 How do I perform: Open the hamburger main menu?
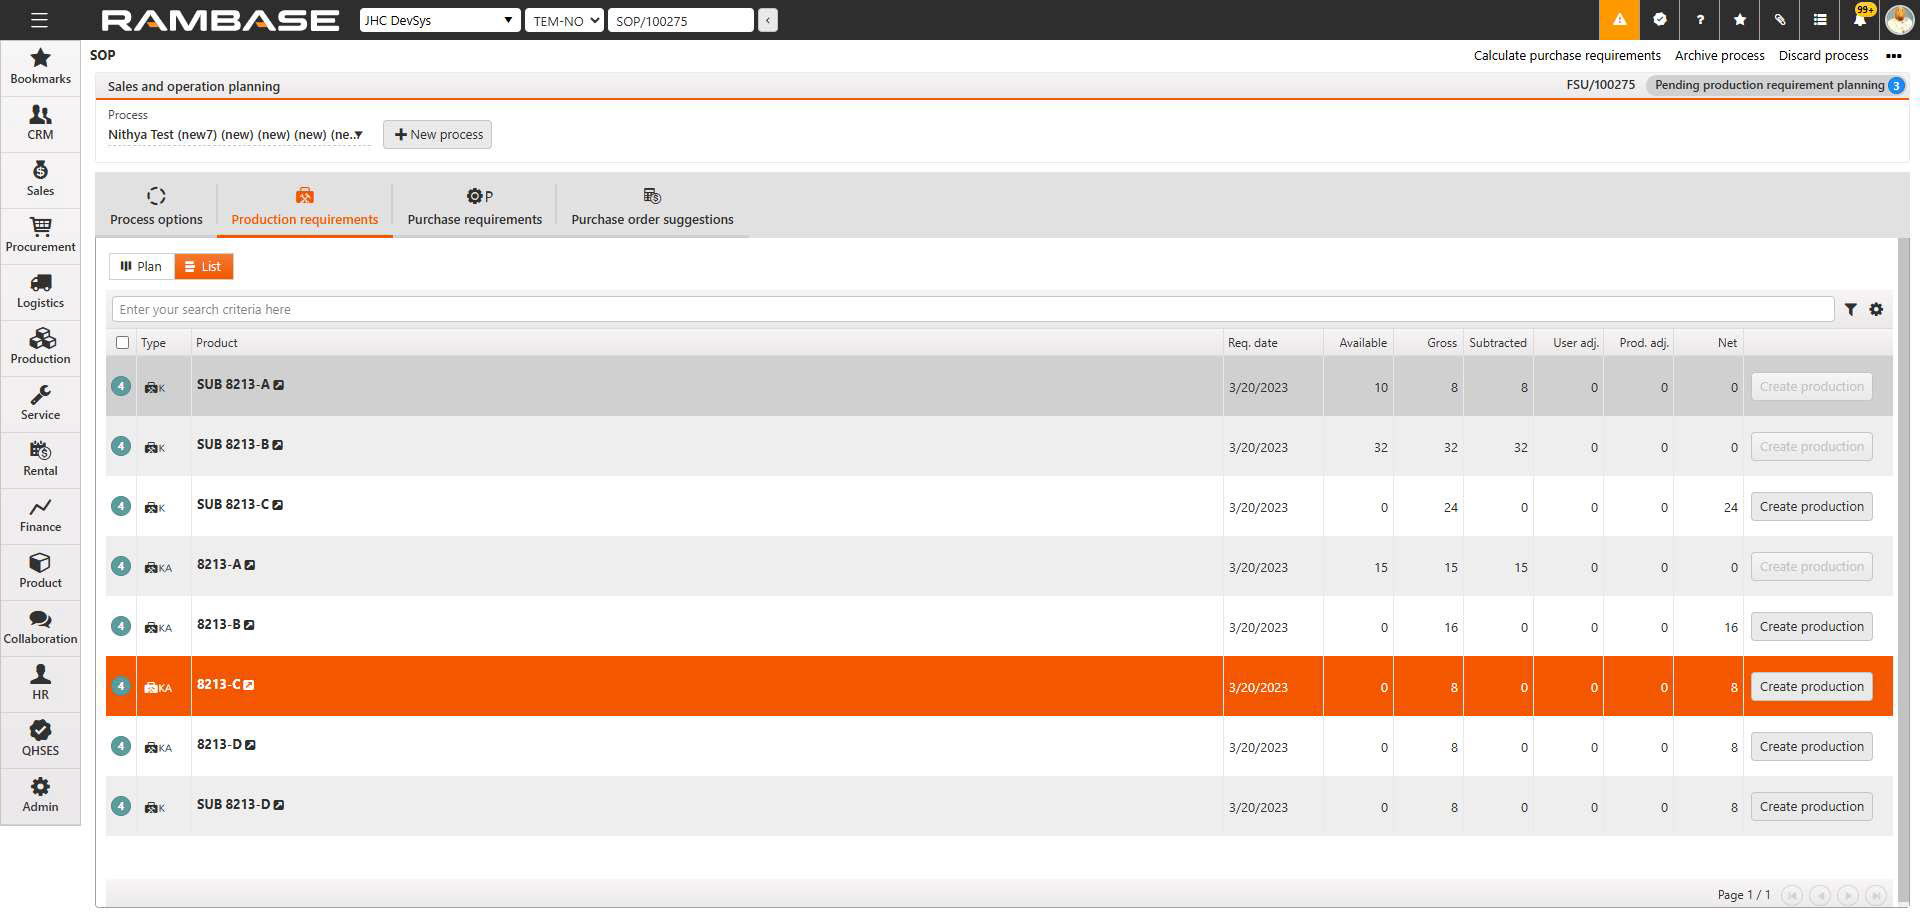[39, 20]
